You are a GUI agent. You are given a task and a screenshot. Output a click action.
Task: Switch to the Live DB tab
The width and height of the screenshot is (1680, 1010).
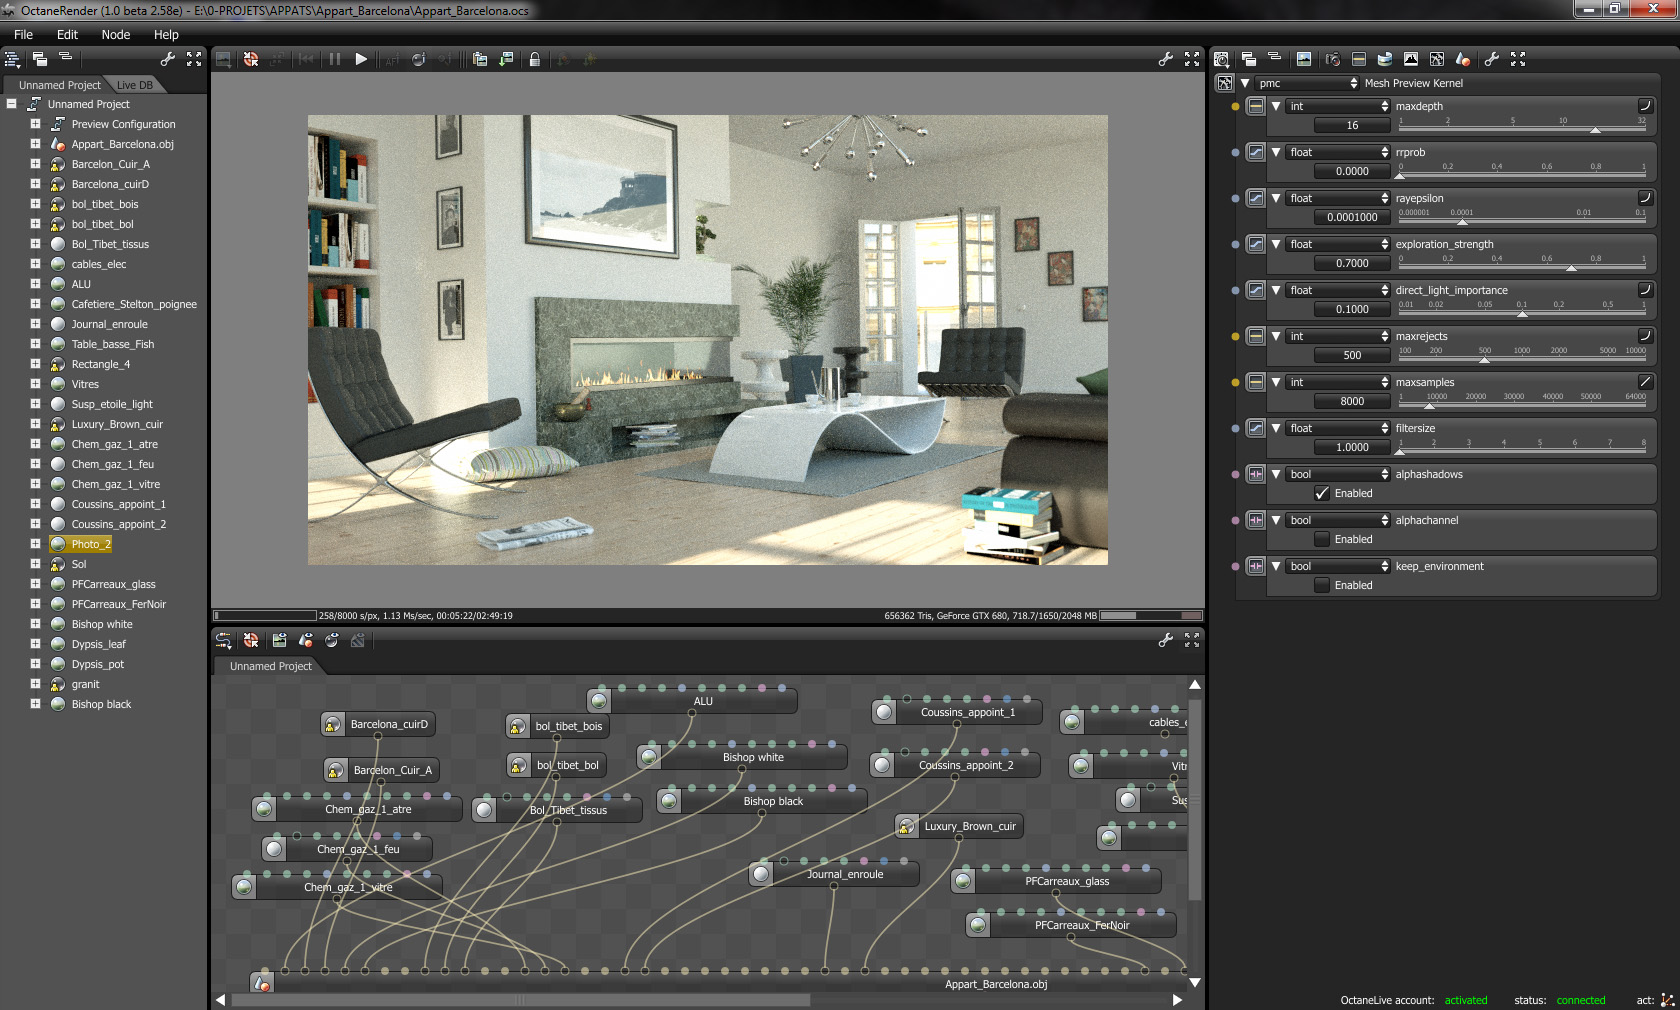pos(135,85)
